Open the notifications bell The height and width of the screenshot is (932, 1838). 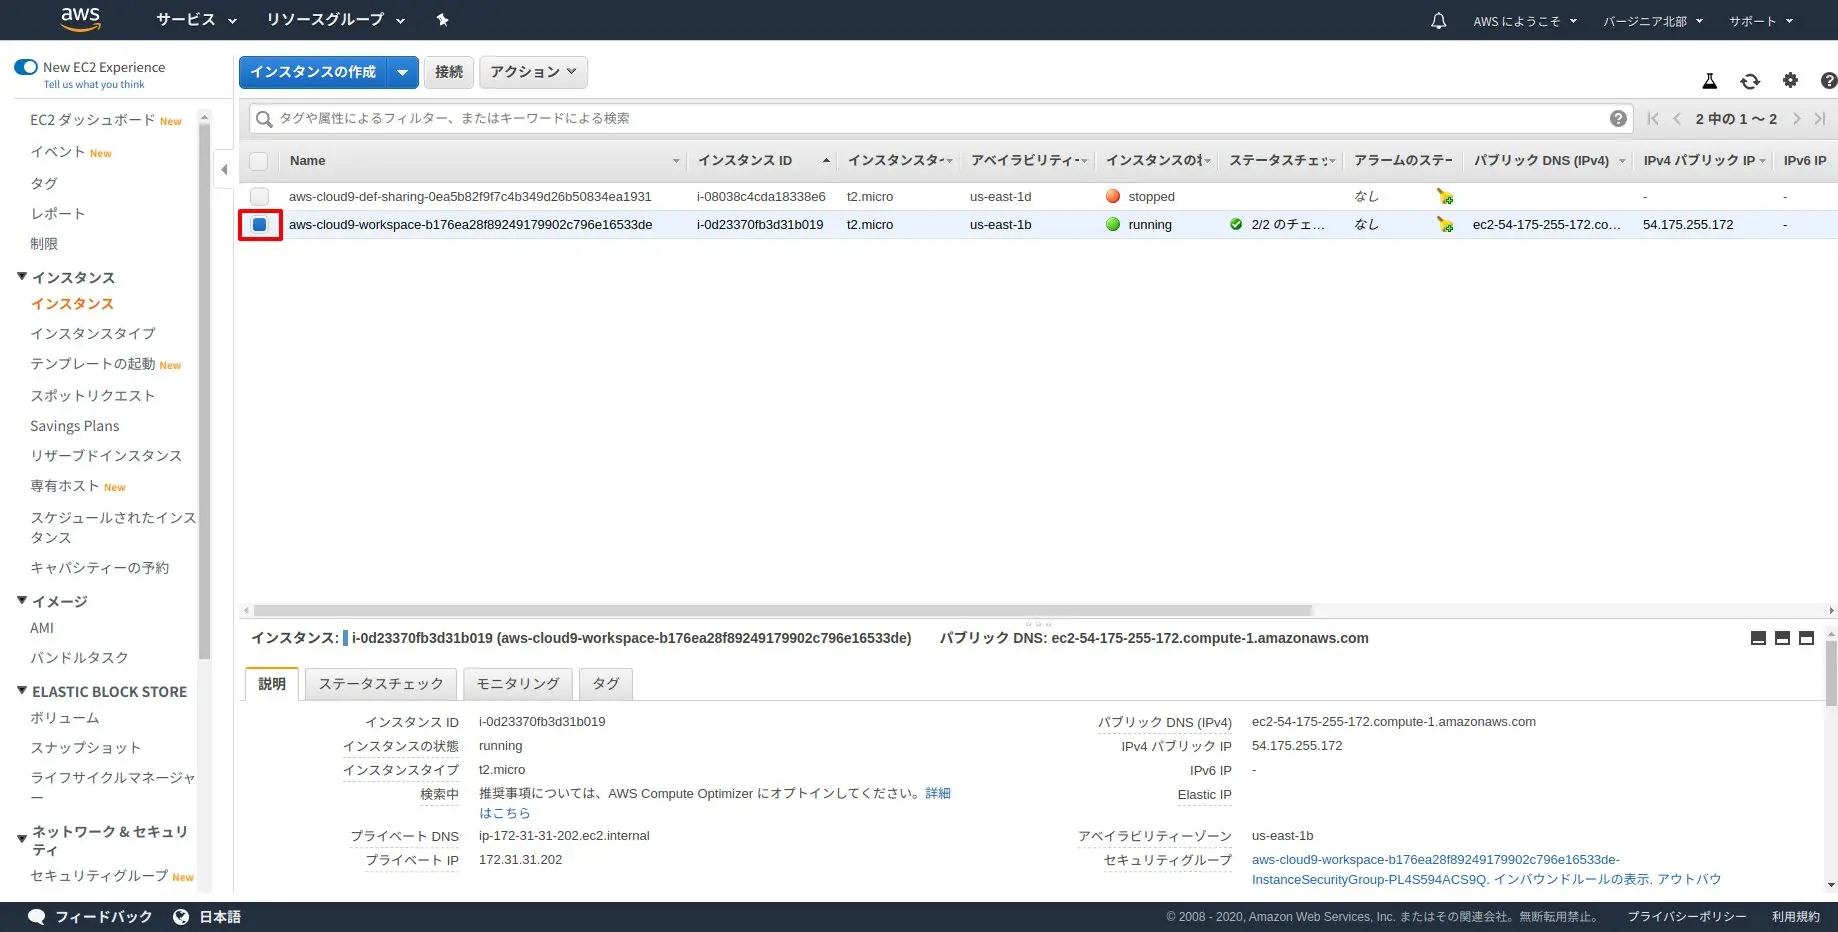(x=1438, y=20)
